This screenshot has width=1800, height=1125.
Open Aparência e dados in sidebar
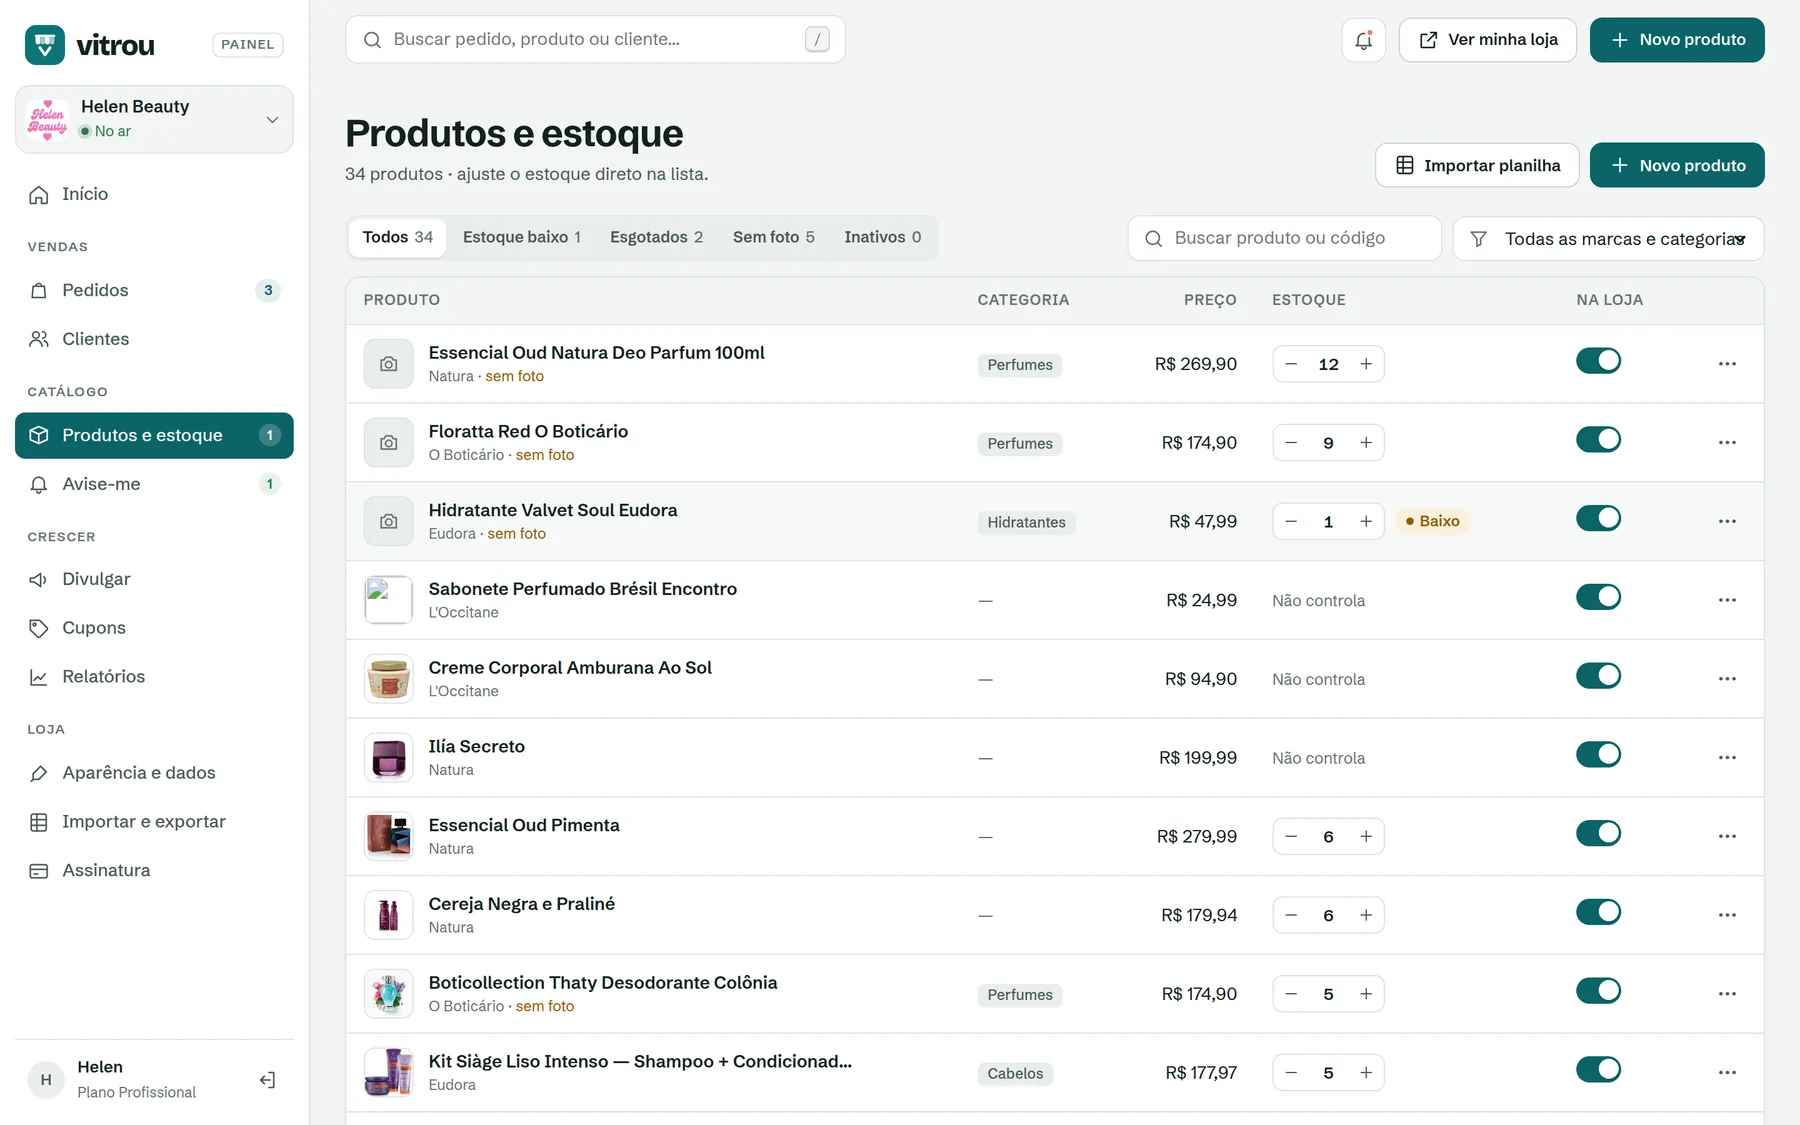(154, 773)
